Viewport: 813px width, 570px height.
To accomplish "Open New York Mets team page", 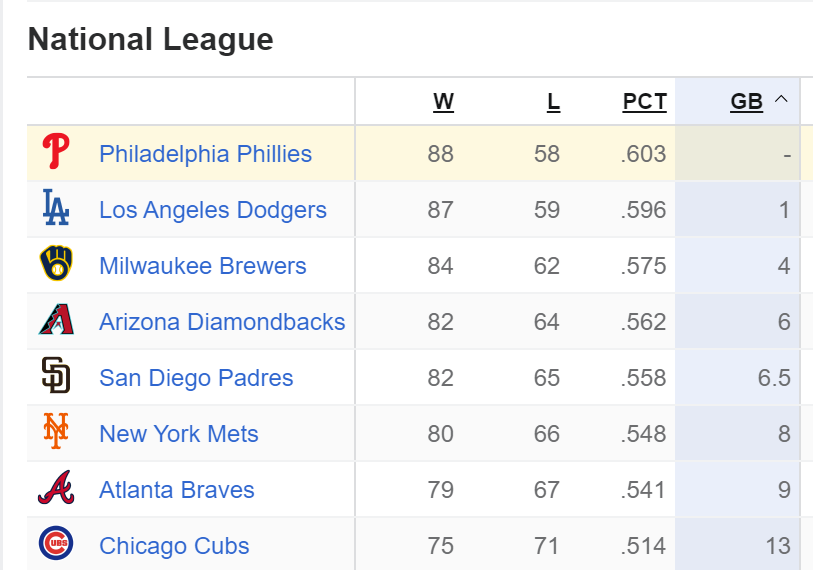I will pyautogui.click(x=179, y=434).
